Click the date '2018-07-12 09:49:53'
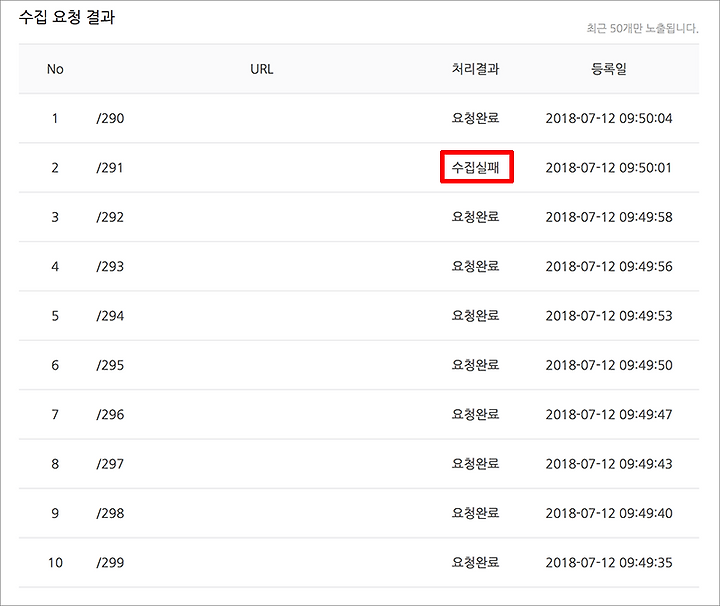 609,316
